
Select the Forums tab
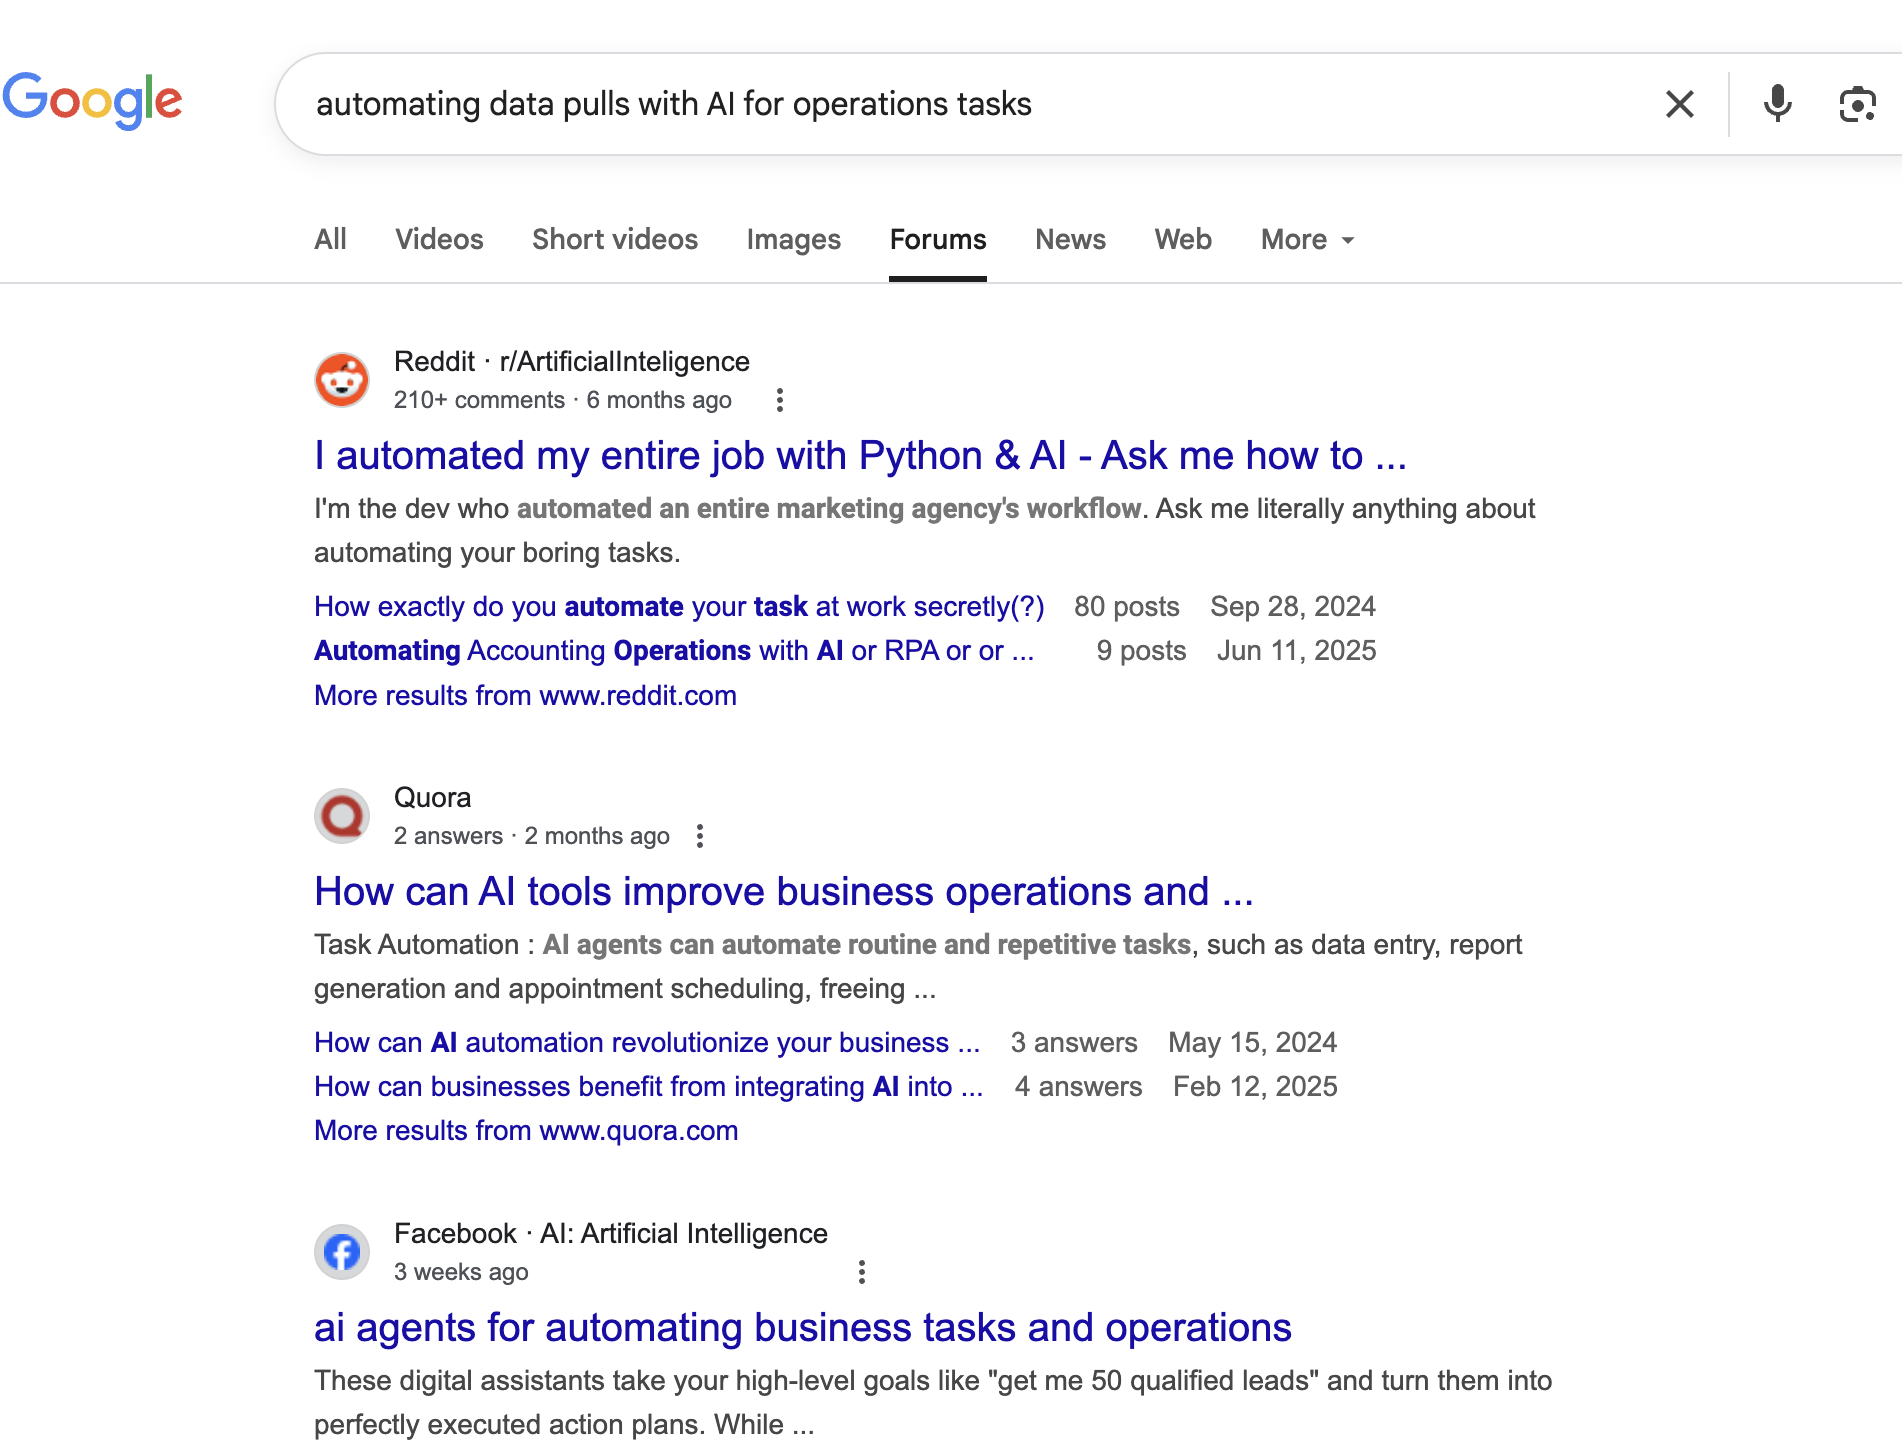coord(938,240)
